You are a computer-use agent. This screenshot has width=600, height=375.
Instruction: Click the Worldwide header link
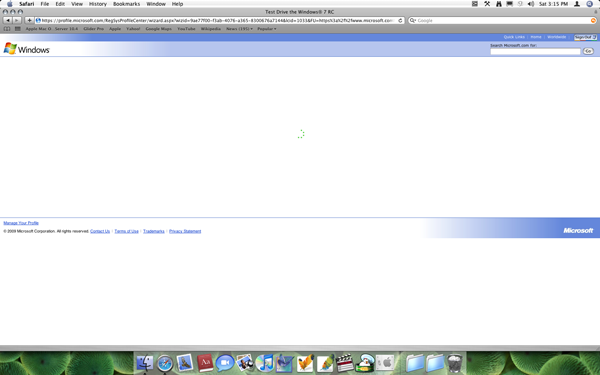pyautogui.click(x=556, y=37)
